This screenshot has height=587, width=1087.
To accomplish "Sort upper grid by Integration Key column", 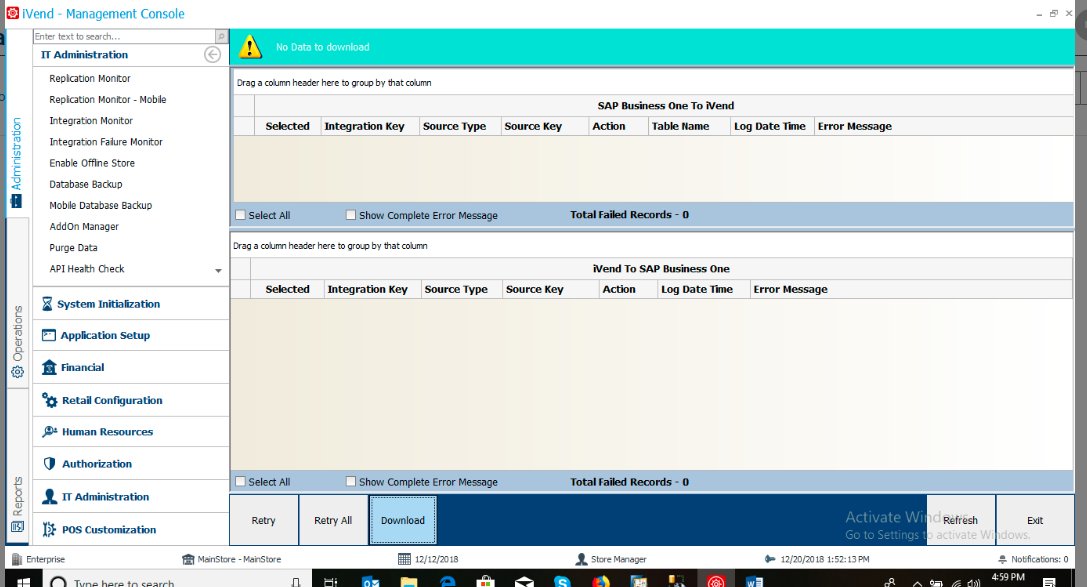I will (x=370, y=126).
